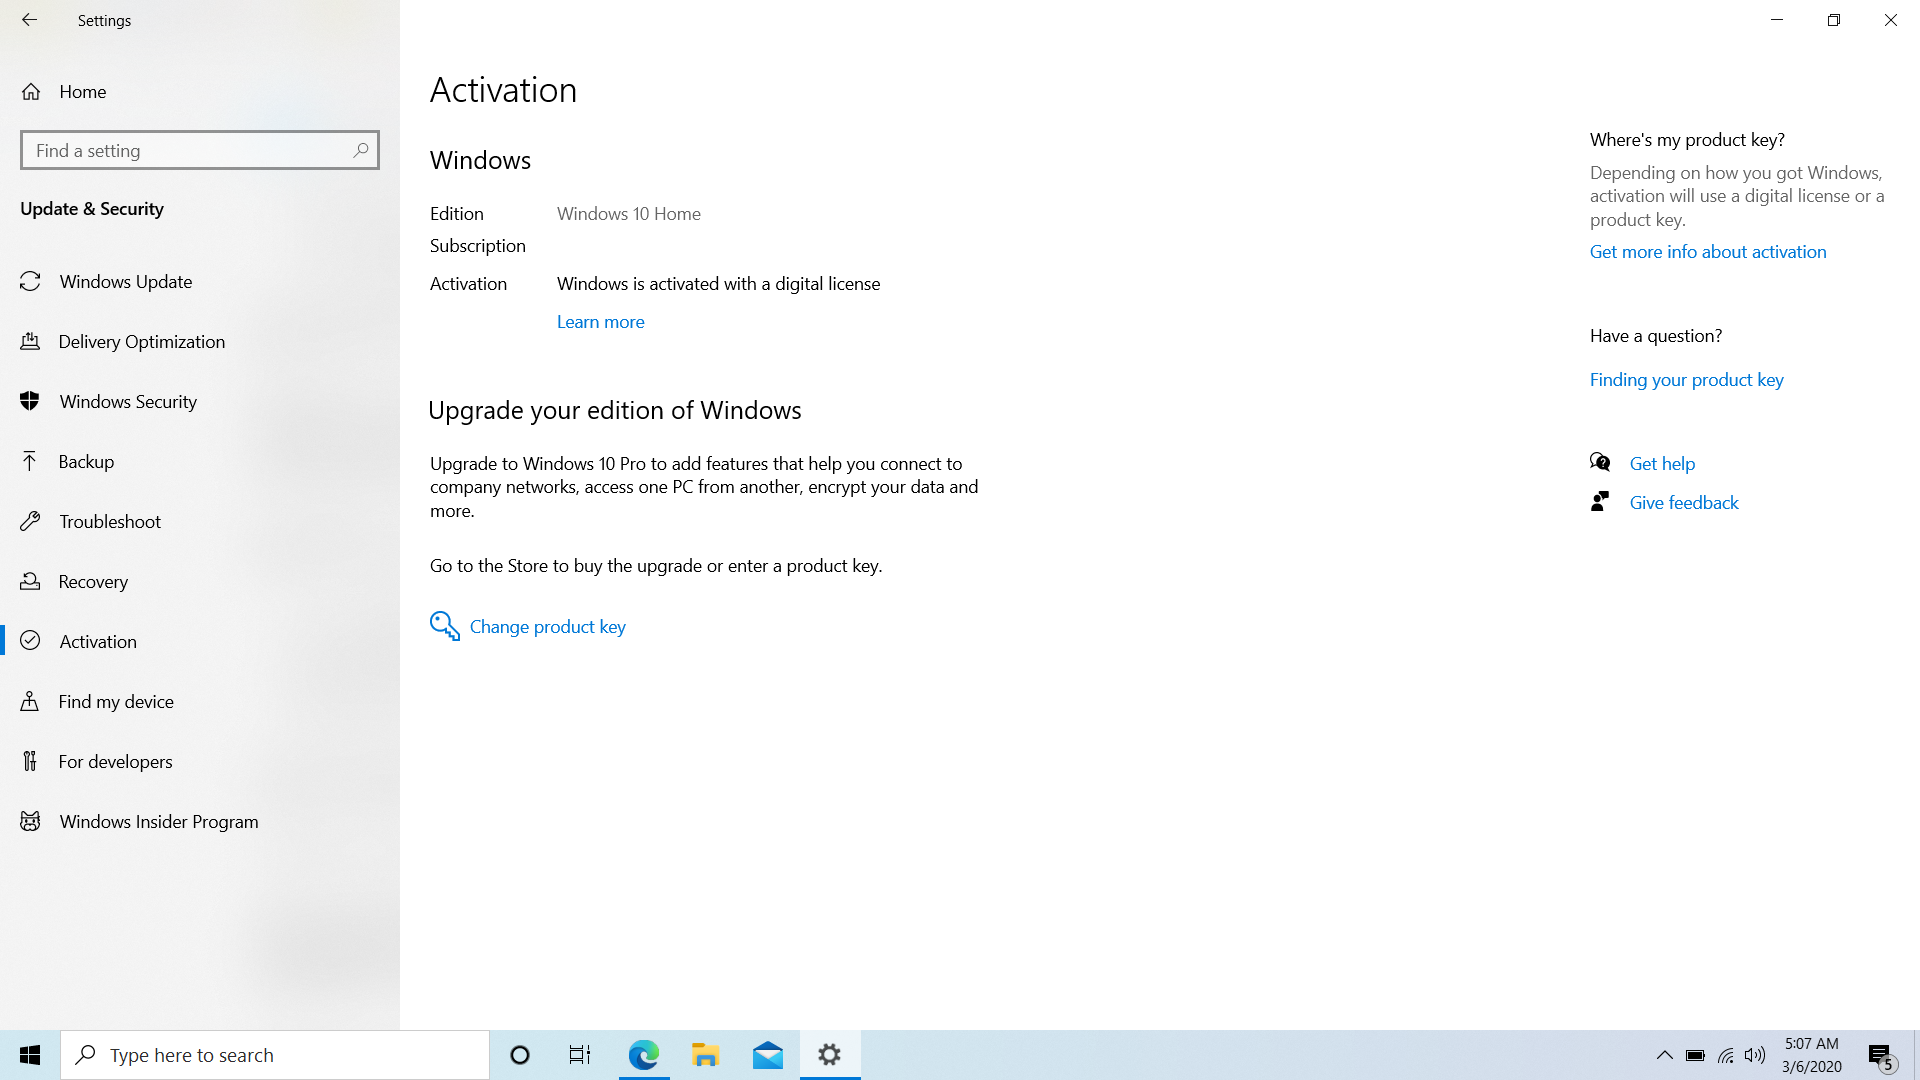This screenshot has height=1080, width=1920.
Task: Click the Windows Insider Program cat icon
Action: [30, 822]
